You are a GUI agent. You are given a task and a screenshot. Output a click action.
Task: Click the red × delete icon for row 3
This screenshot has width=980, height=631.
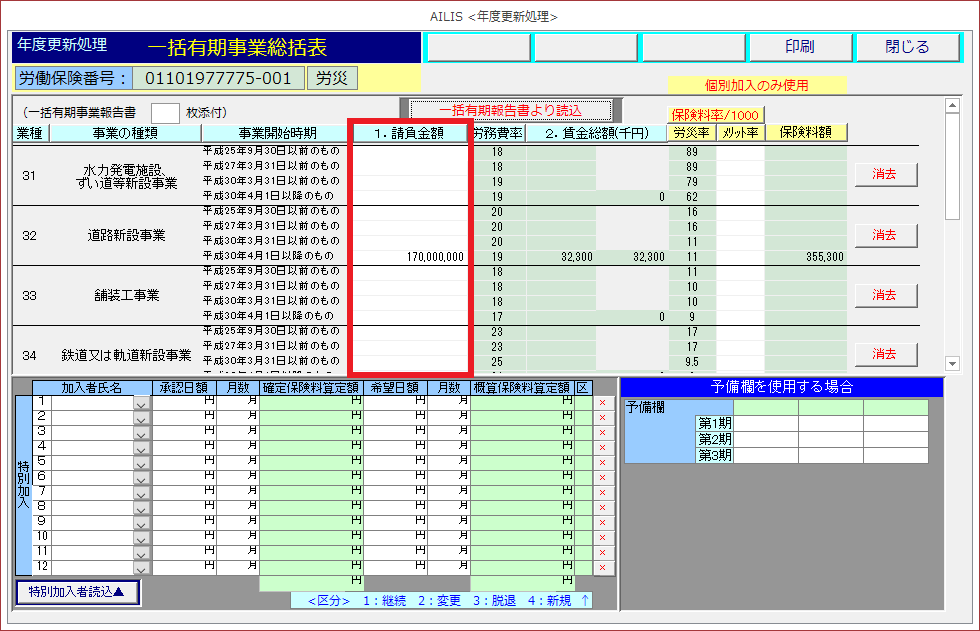[x=602, y=433]
